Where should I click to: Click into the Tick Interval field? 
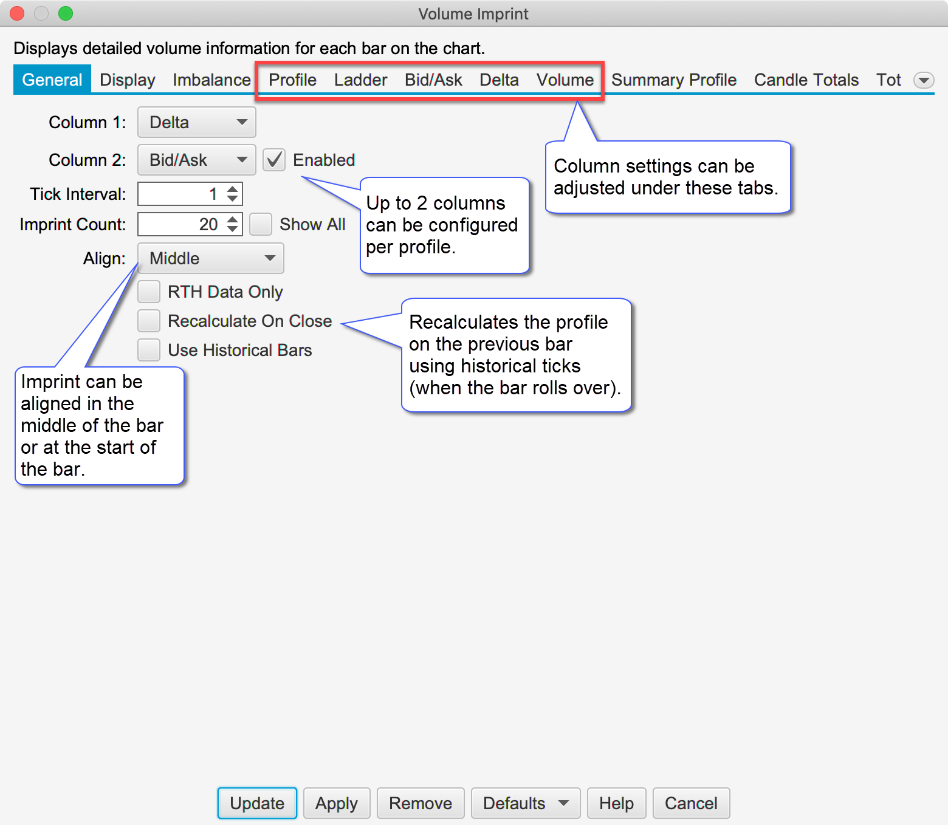[x=180, y=193]
